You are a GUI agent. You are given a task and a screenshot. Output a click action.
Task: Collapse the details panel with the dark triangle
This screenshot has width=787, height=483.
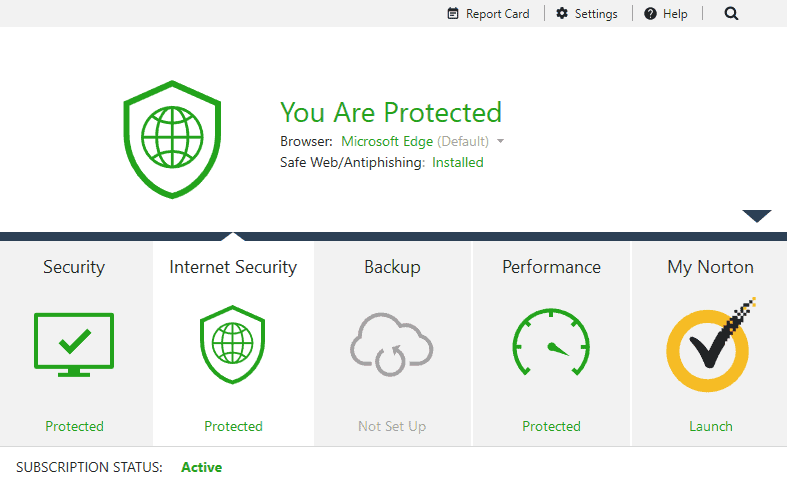point(757,216)
